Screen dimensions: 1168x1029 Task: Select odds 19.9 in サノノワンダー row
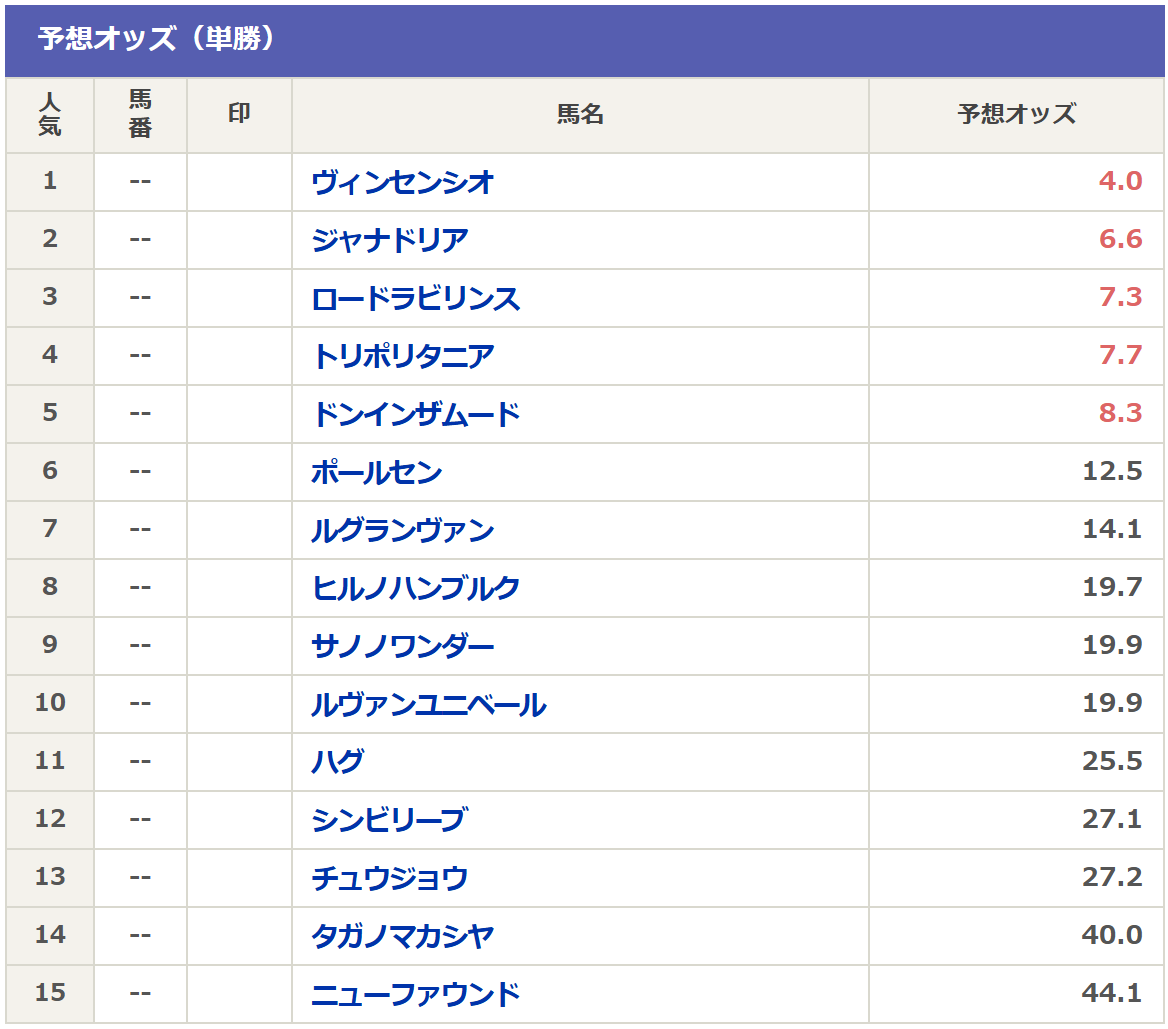coord(1112,645)
